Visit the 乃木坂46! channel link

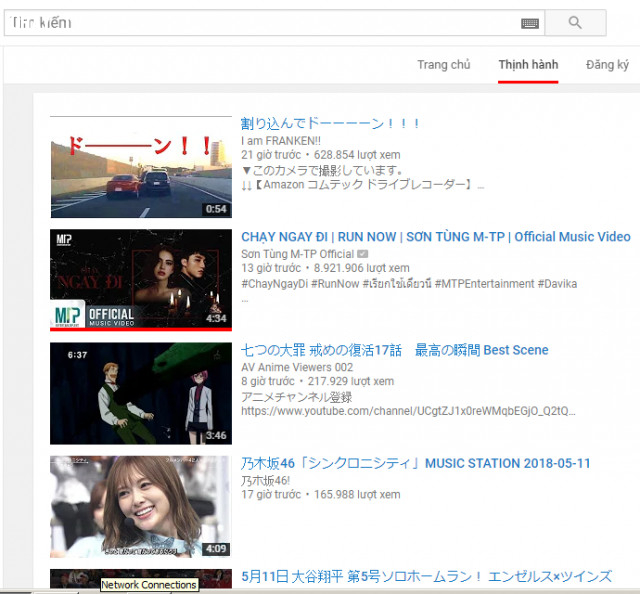[265, 481]
